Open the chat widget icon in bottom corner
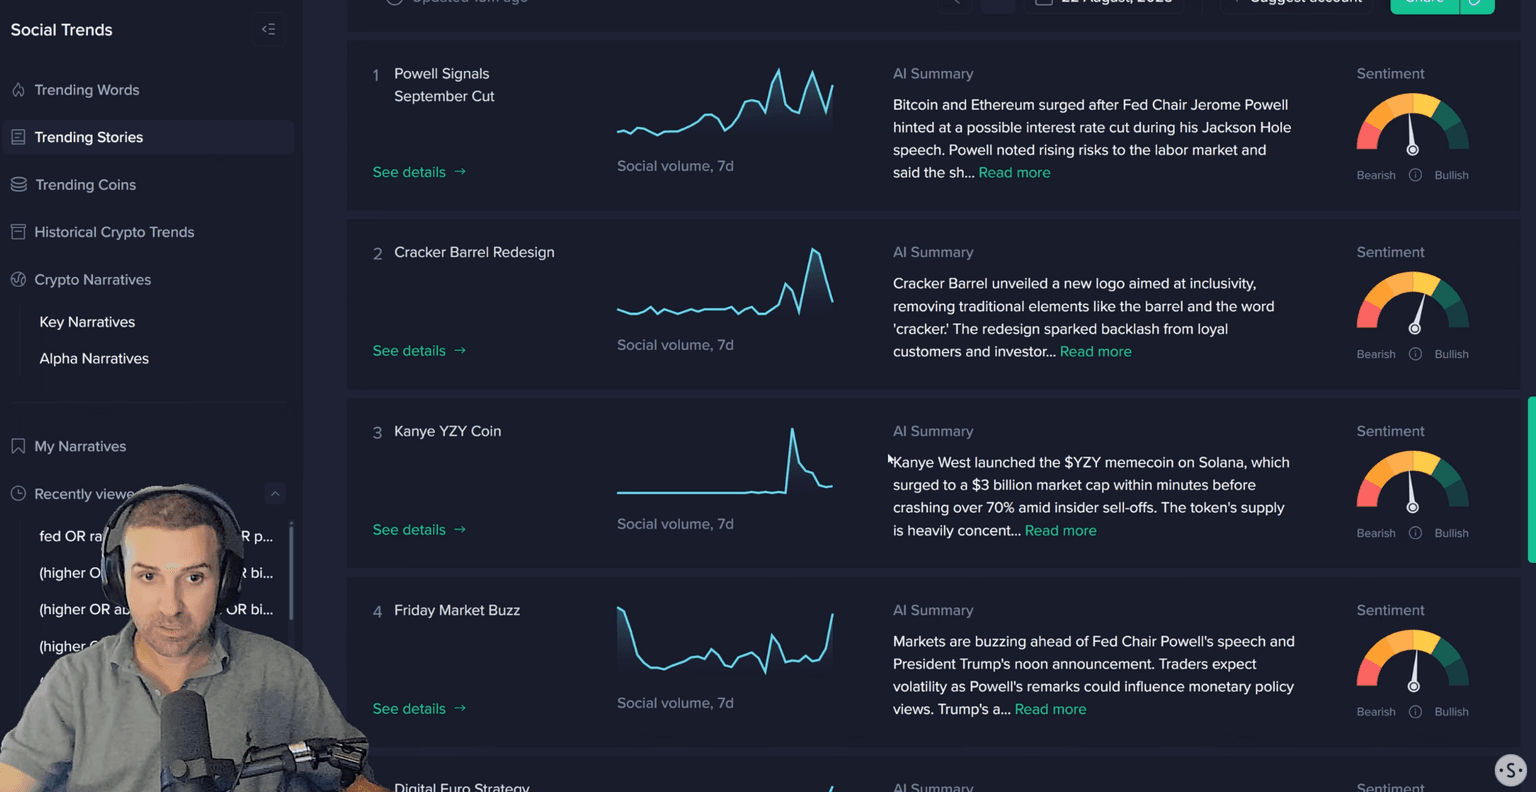Image resolution: width=1536 pixels, height=792 pixels. coord(1510,770)
